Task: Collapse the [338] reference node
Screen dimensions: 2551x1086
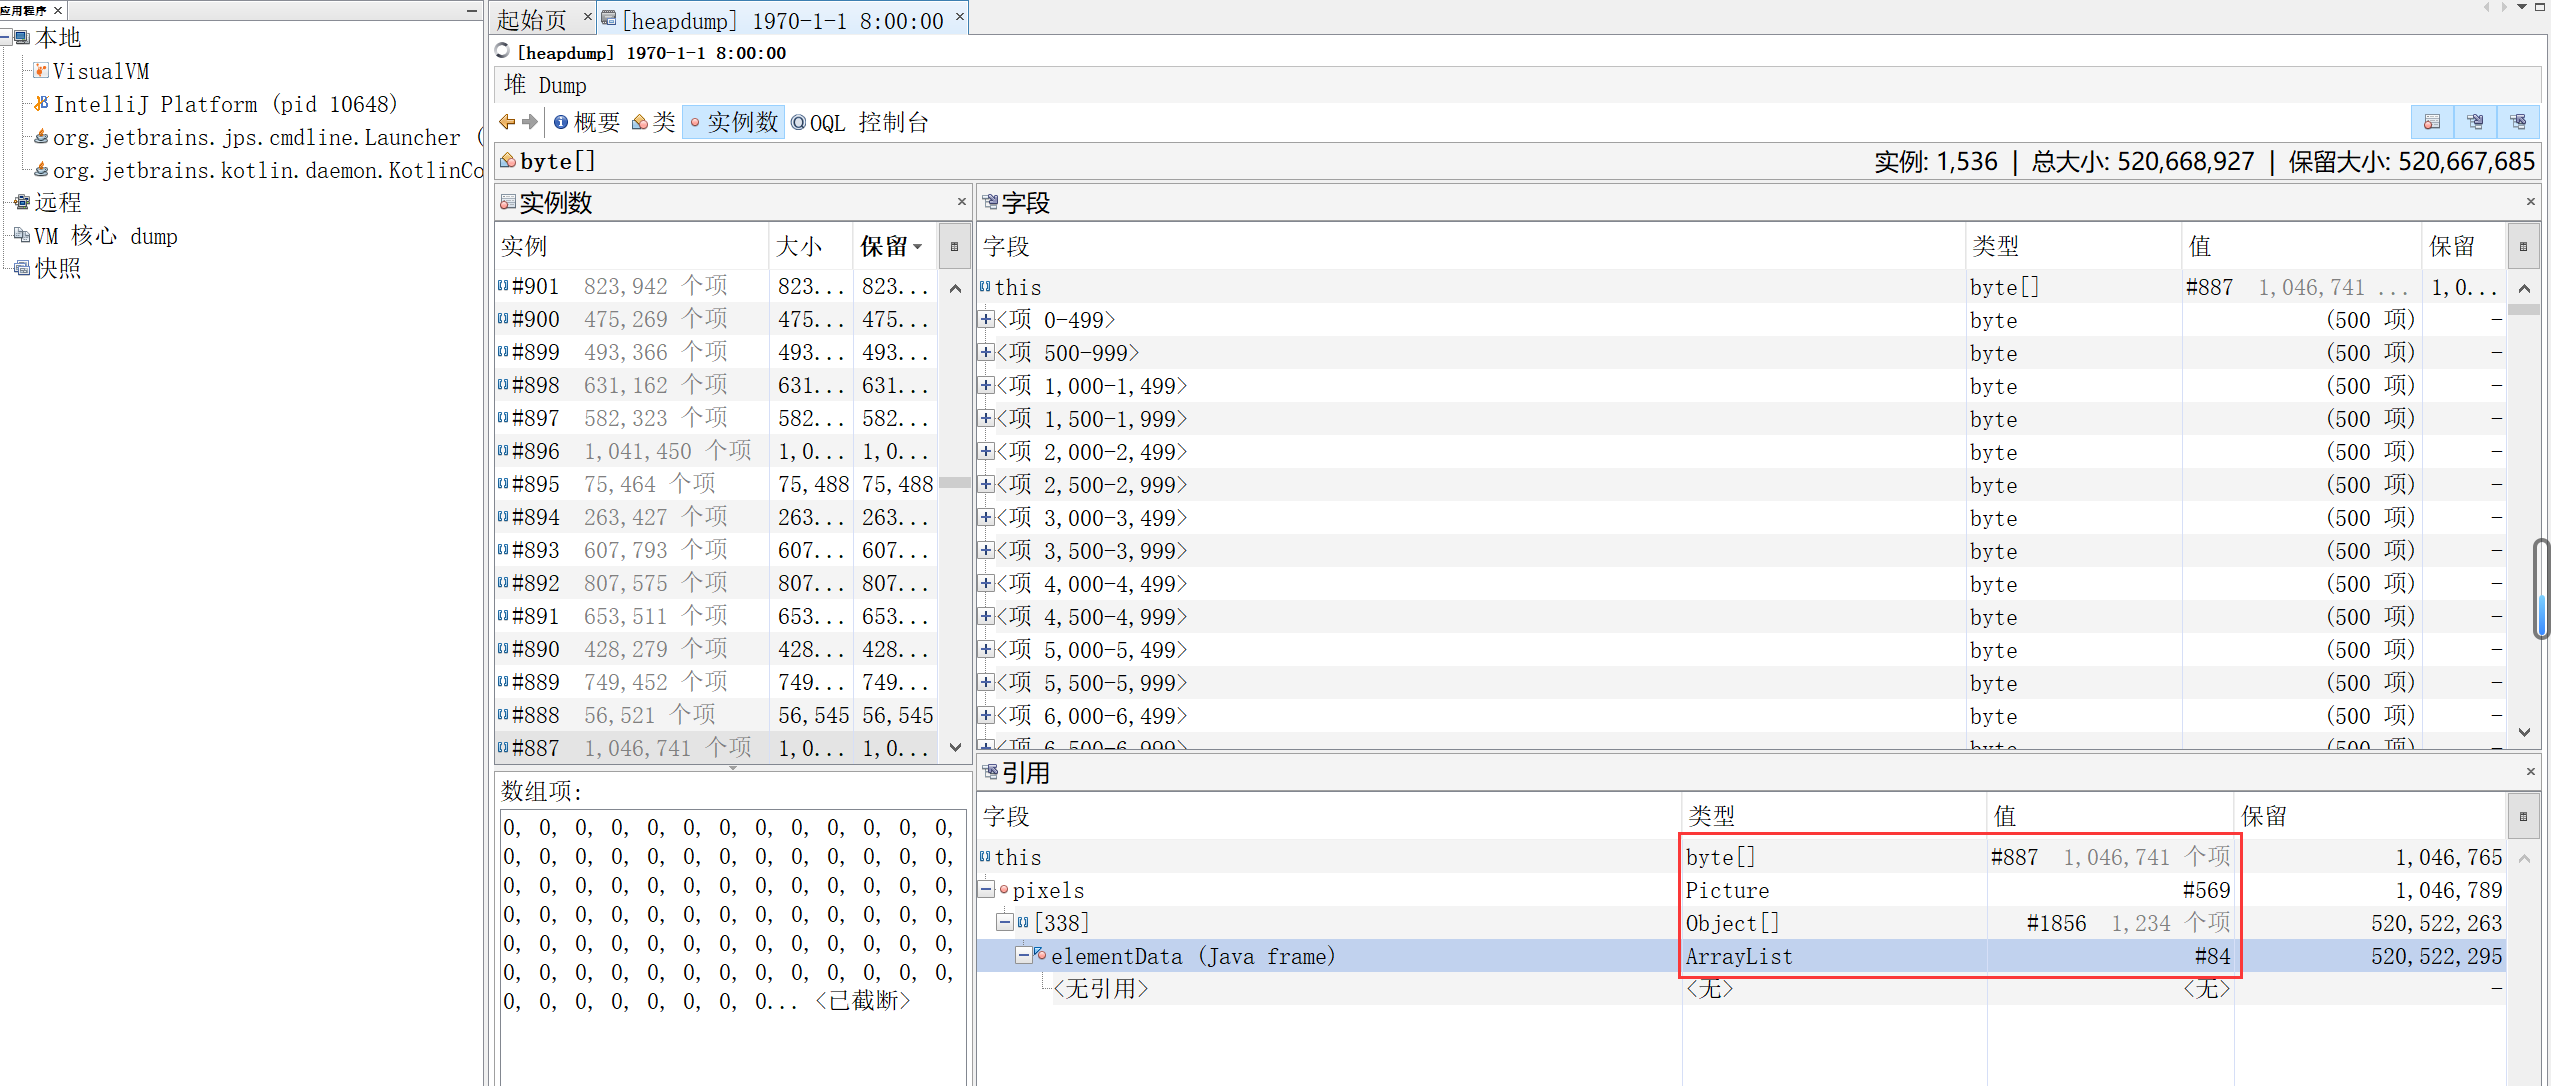Action: 1004,922
